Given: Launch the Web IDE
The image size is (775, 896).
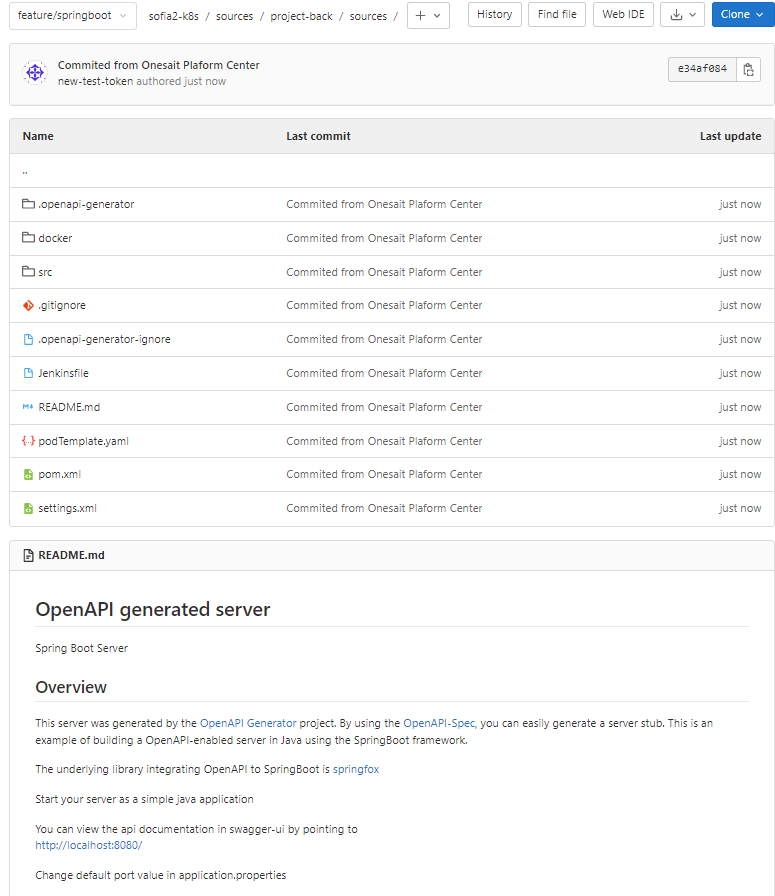Looking at the screenshot, I should (x=623, y=15).
